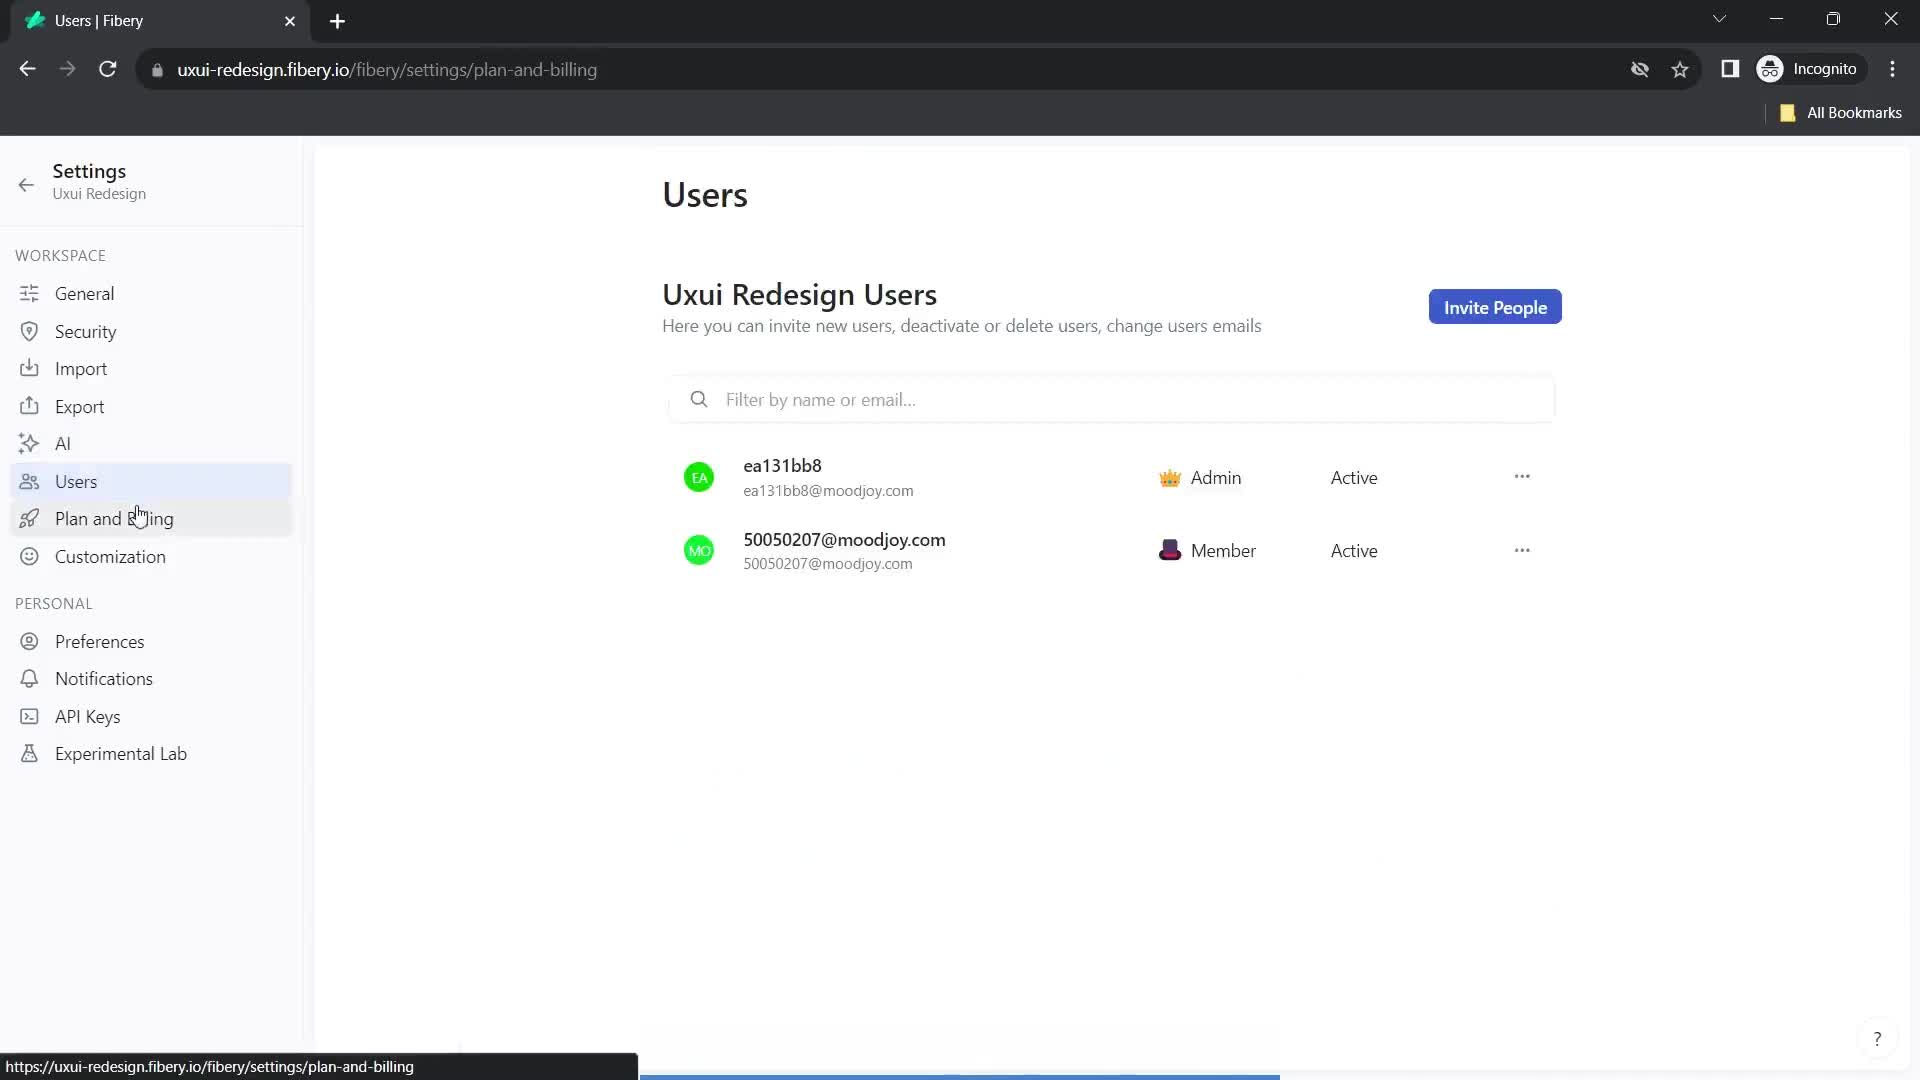This screenshot has width=1920, height=1080.
Task: Click the Users menu item
Action: pos(75,480)
